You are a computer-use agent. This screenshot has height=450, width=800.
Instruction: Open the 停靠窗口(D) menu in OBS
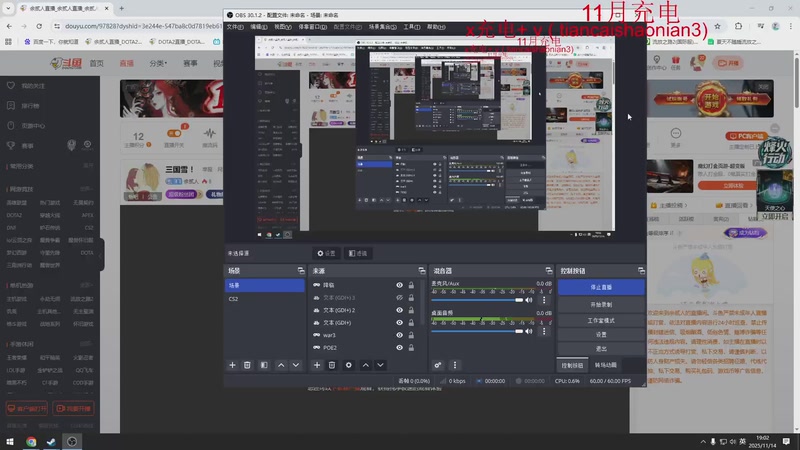[312, 27]
